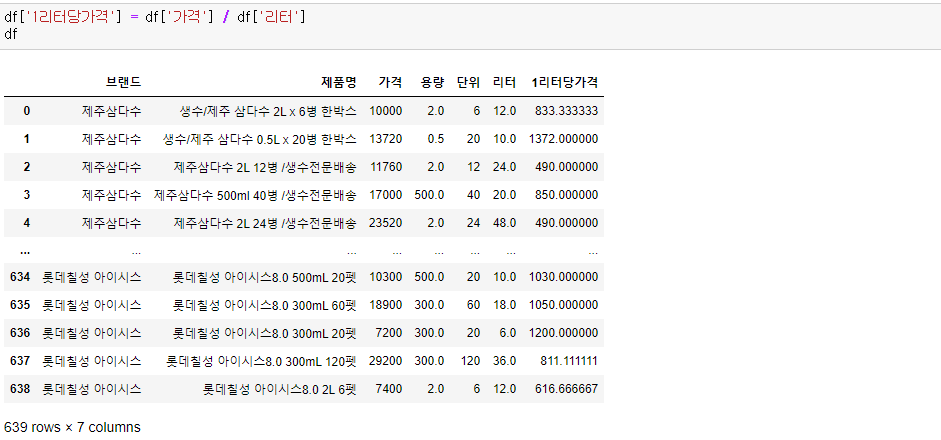Select row index 1 label
Screen dimensions: 941x440
(26, 139)
